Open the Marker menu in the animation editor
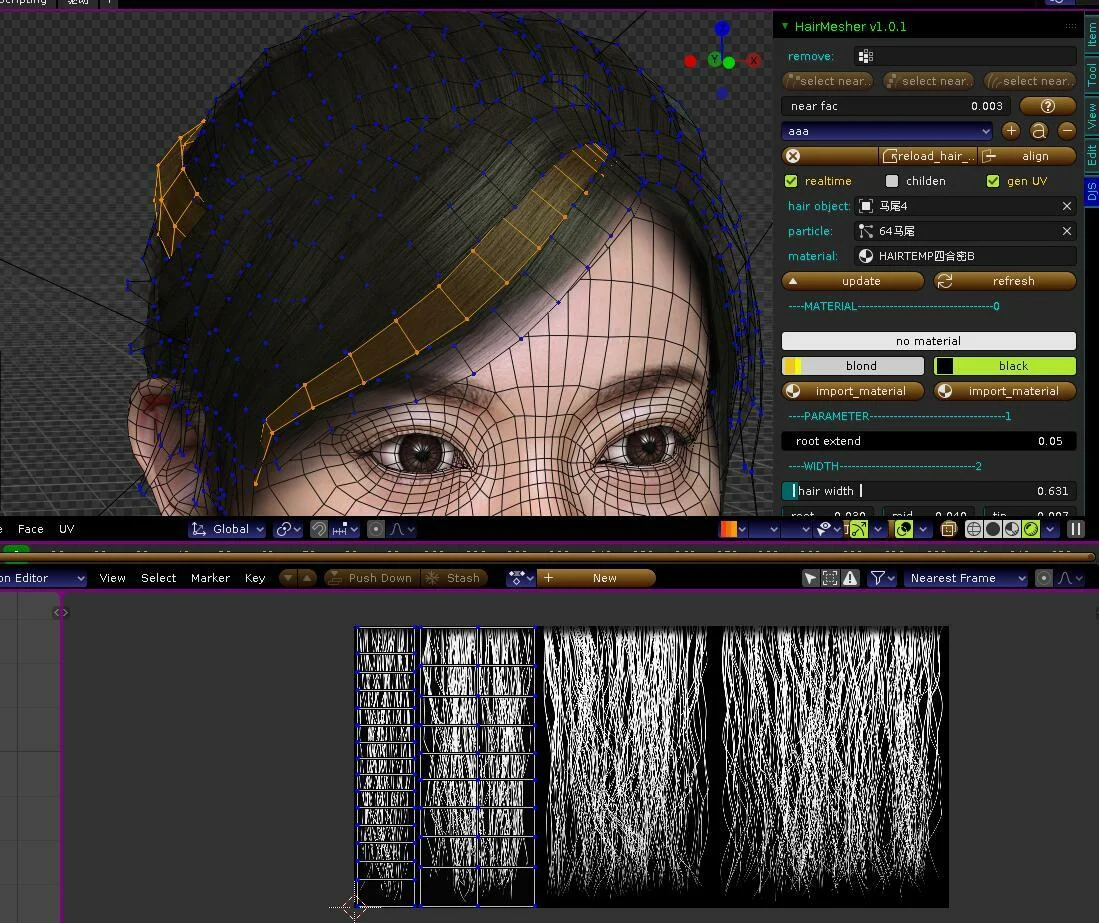The height and width of the screenshot is (923, 1099). pos(210,578)
